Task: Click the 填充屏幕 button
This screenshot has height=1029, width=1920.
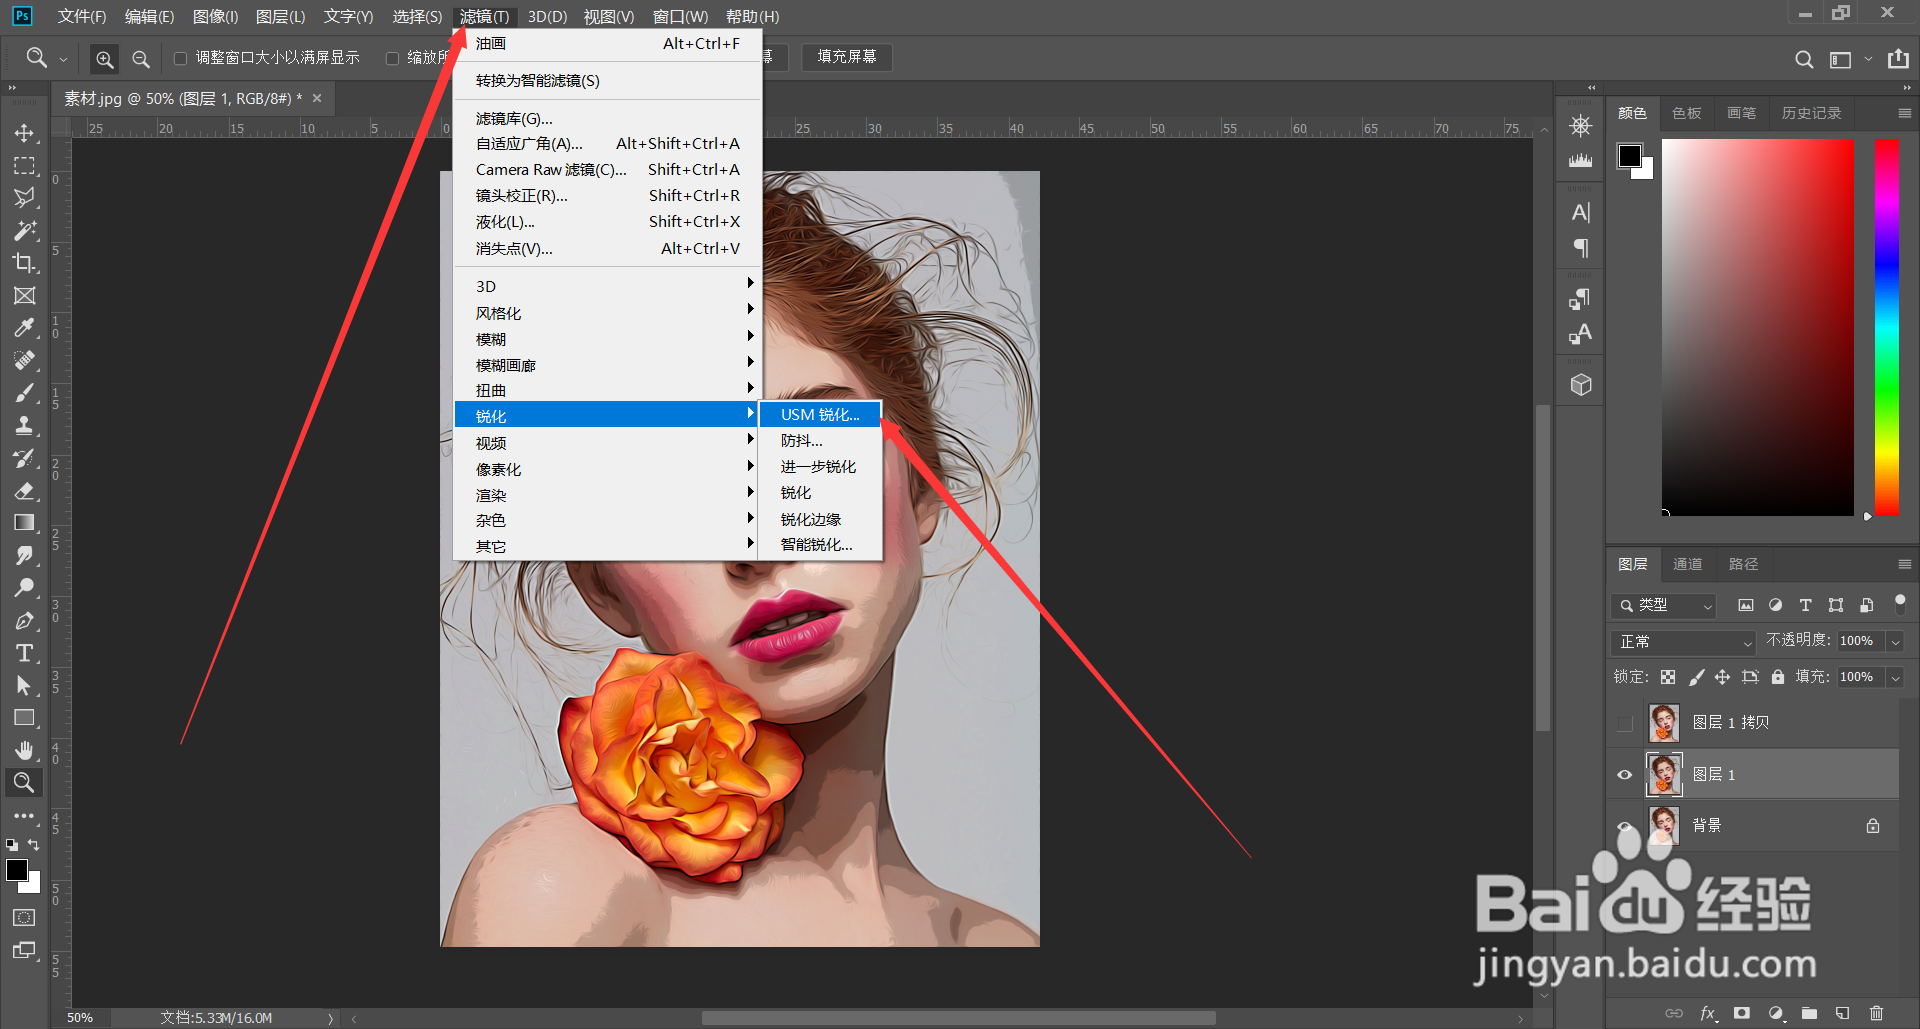Action: tap(847, 57)
